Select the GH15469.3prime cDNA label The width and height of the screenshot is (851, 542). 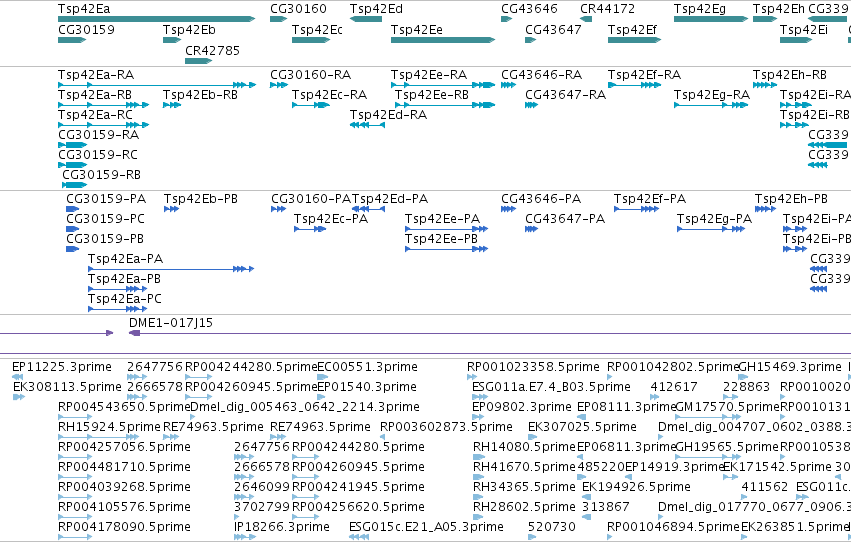(x=790, y=367)
